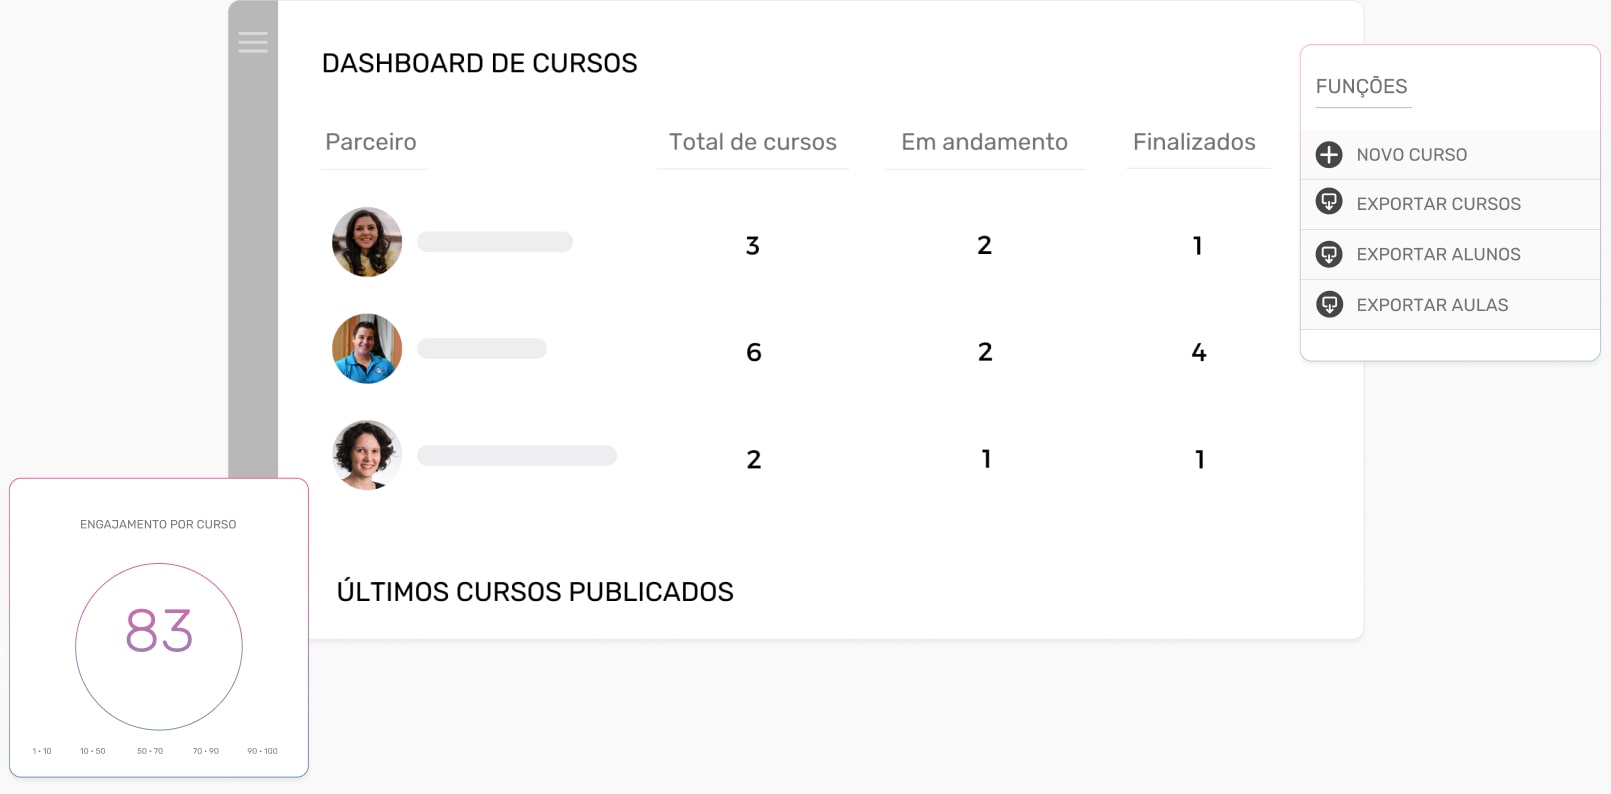This screenshot has width=1611, height=794.
Task: Sort by Total de cursos header
Action: coord(752,142)
